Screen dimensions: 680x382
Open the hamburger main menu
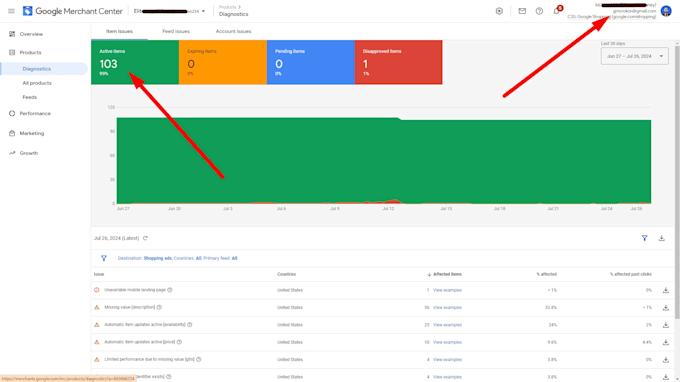pyautogui.click(x=11, y=11)
